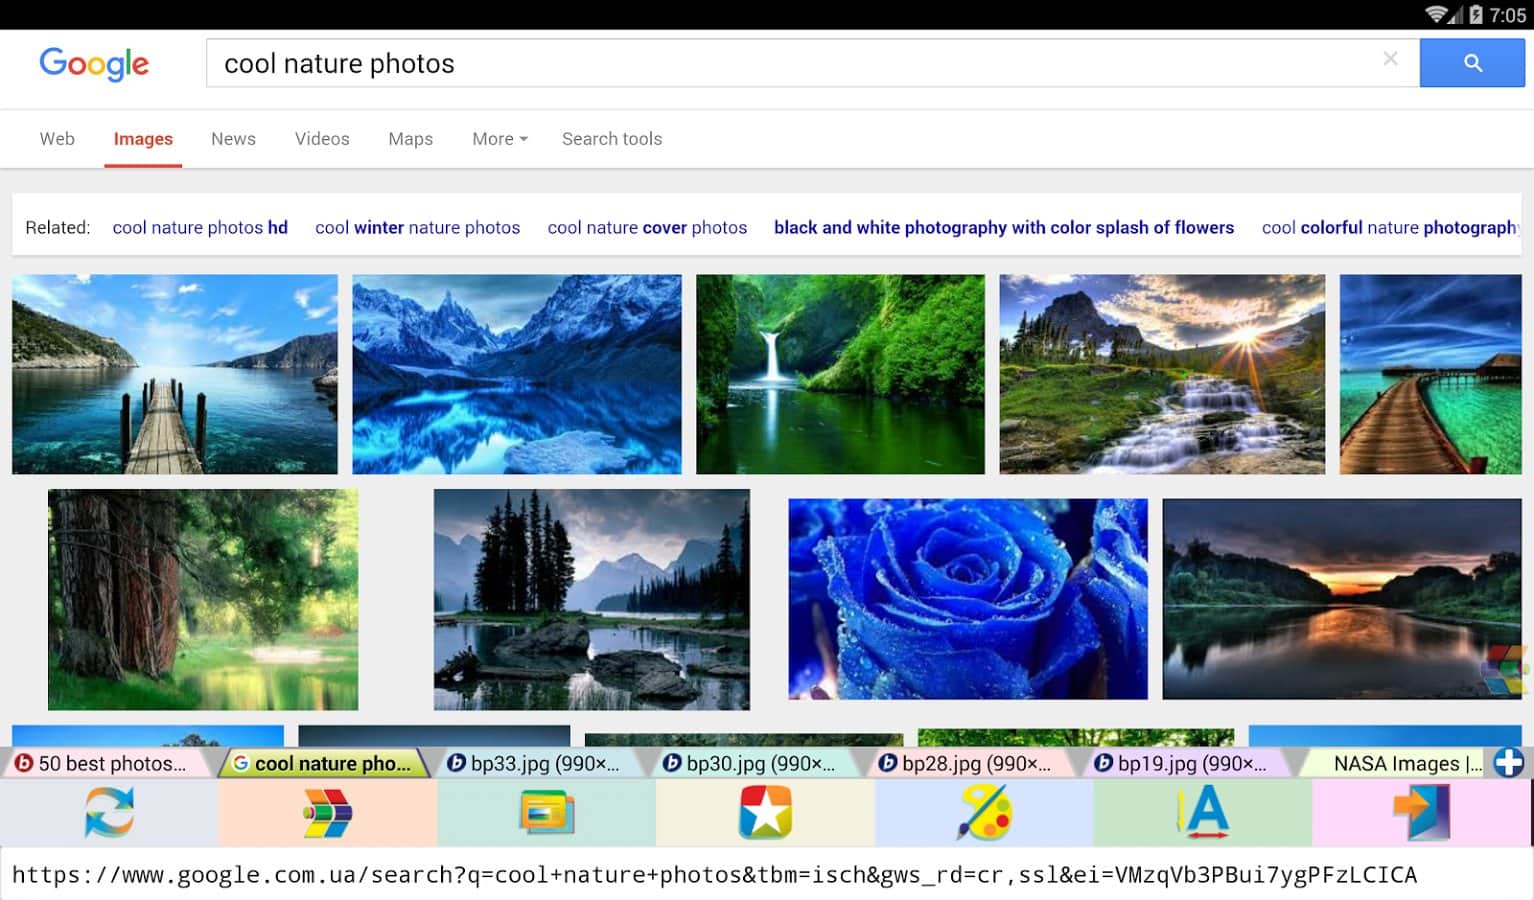Tap the star bookmarks icon
The height and width of the screenshot is (900, 1534).
[765, 812]
